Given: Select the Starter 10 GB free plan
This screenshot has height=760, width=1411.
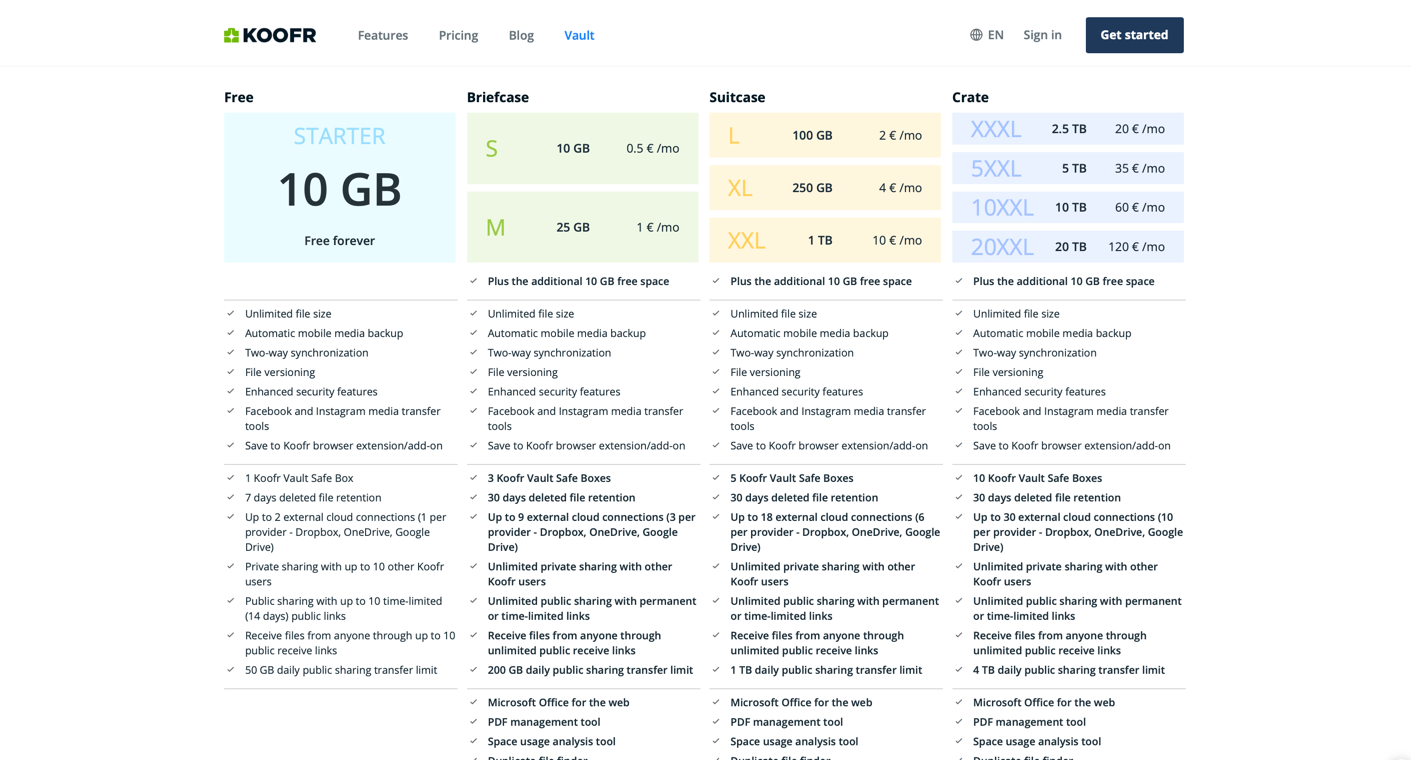Looking at the screenshot, I should click(340, 188).
